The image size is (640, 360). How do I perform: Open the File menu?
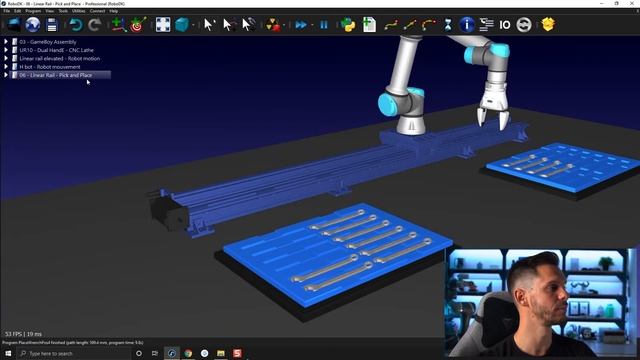pos(7,11)
